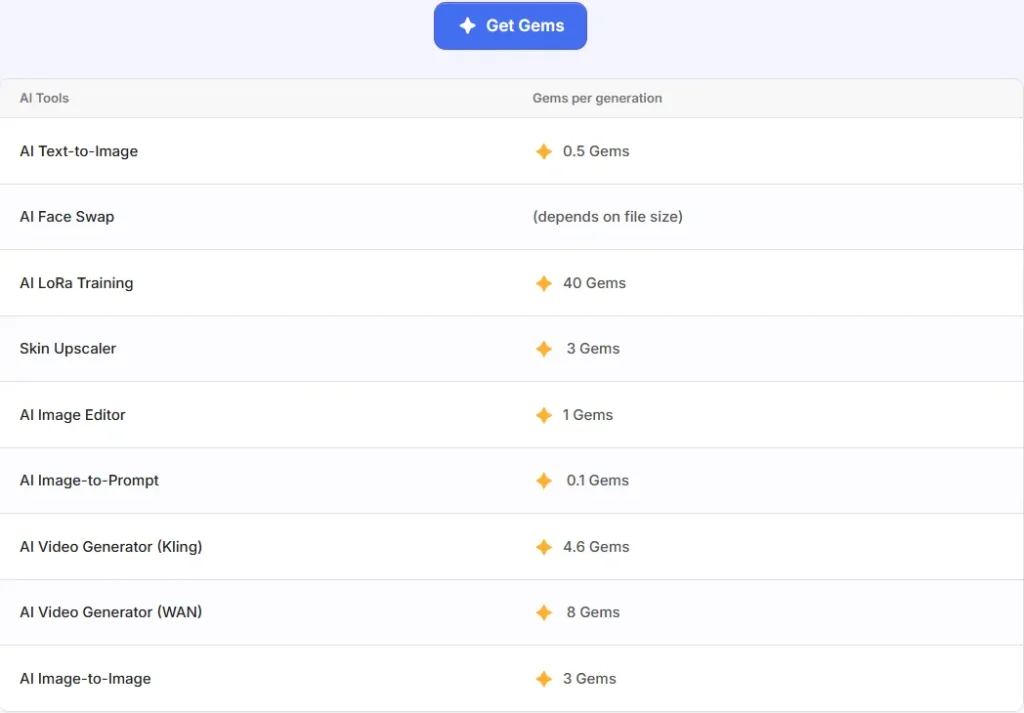Select AI Video Generator (WAN) label
Screen dimensions: 1024x713
pyautogui.click(x=111, y=612)
